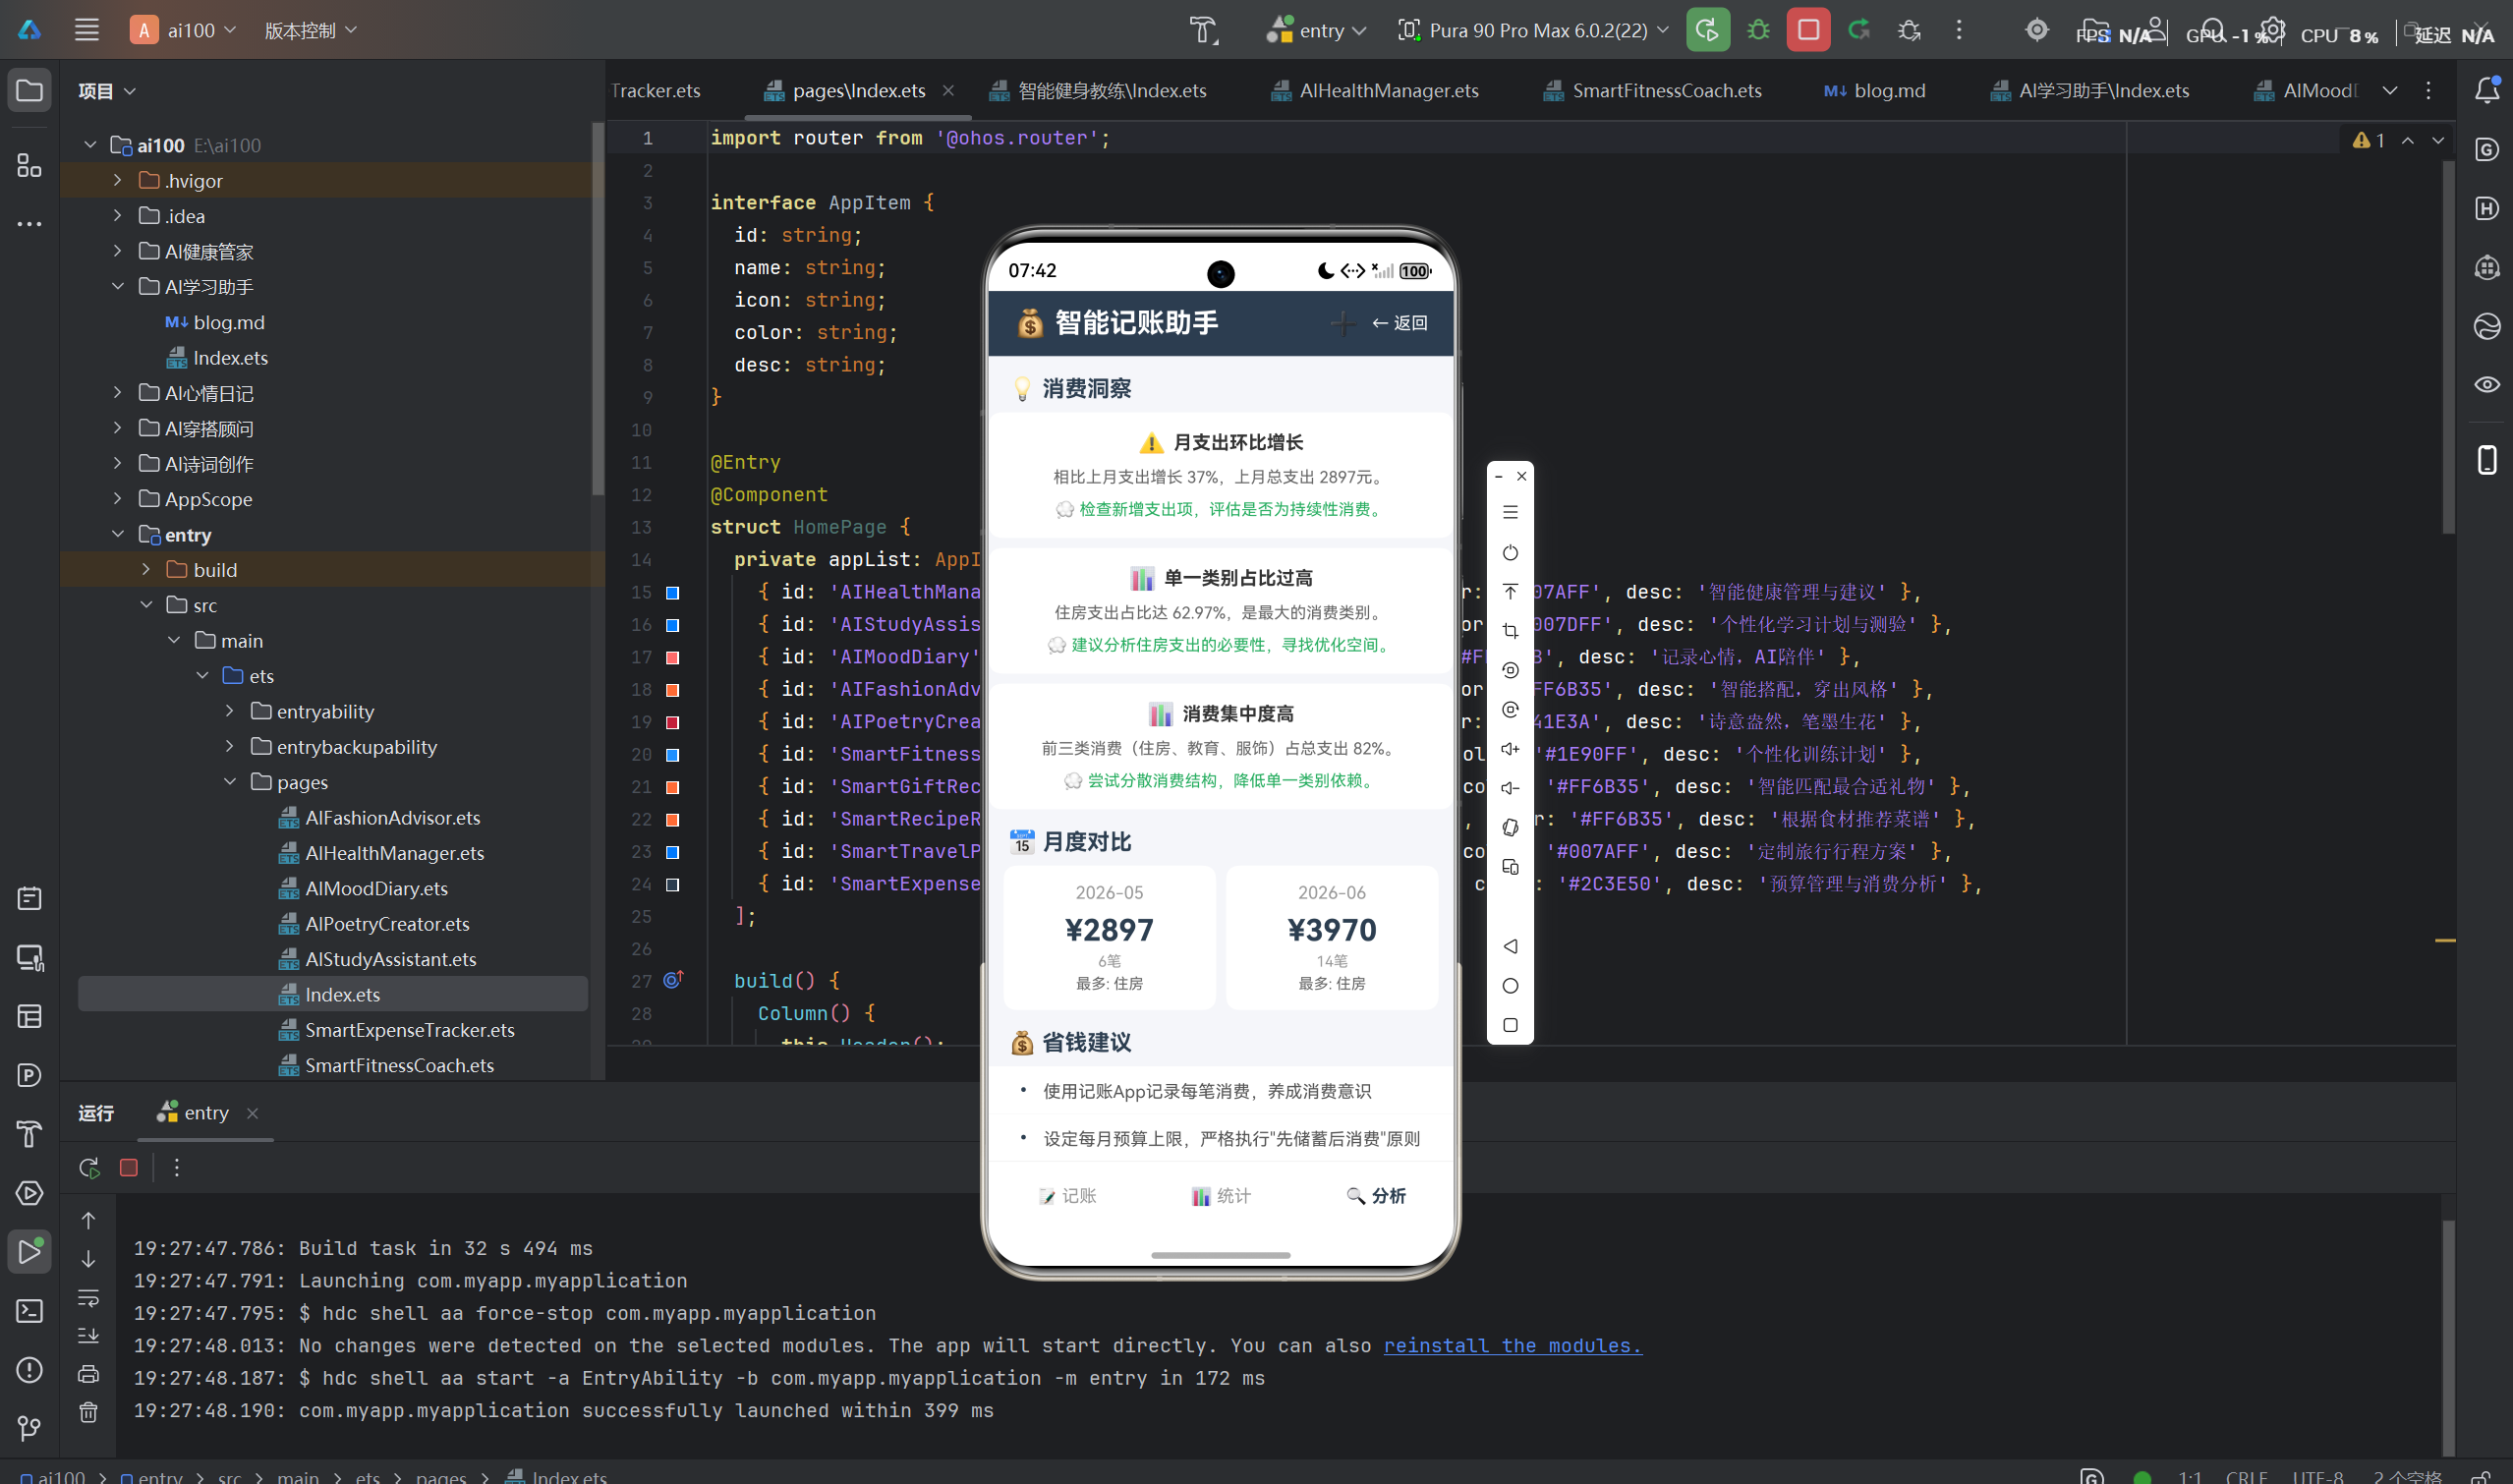The height and width of the screenshot is (1484, 2513).
Task: Switch to the blog.md editor tab
Action: tap(1874, 90)
